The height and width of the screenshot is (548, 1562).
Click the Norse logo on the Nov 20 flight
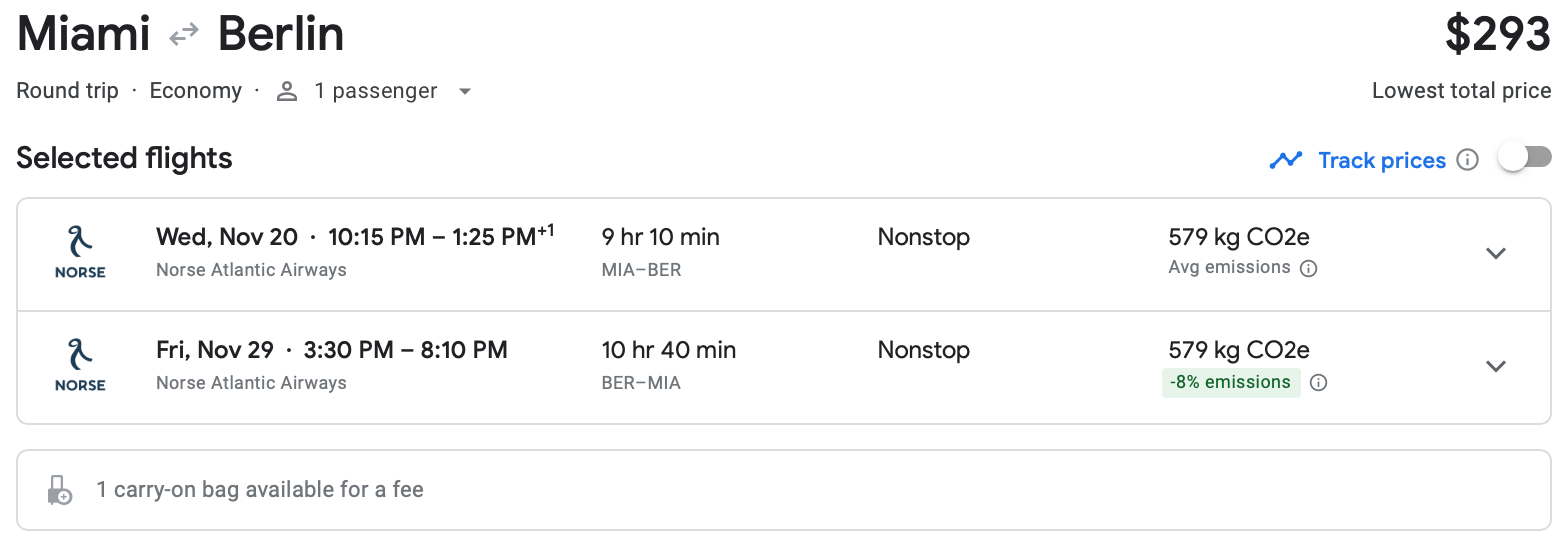[x=80, y=253]
